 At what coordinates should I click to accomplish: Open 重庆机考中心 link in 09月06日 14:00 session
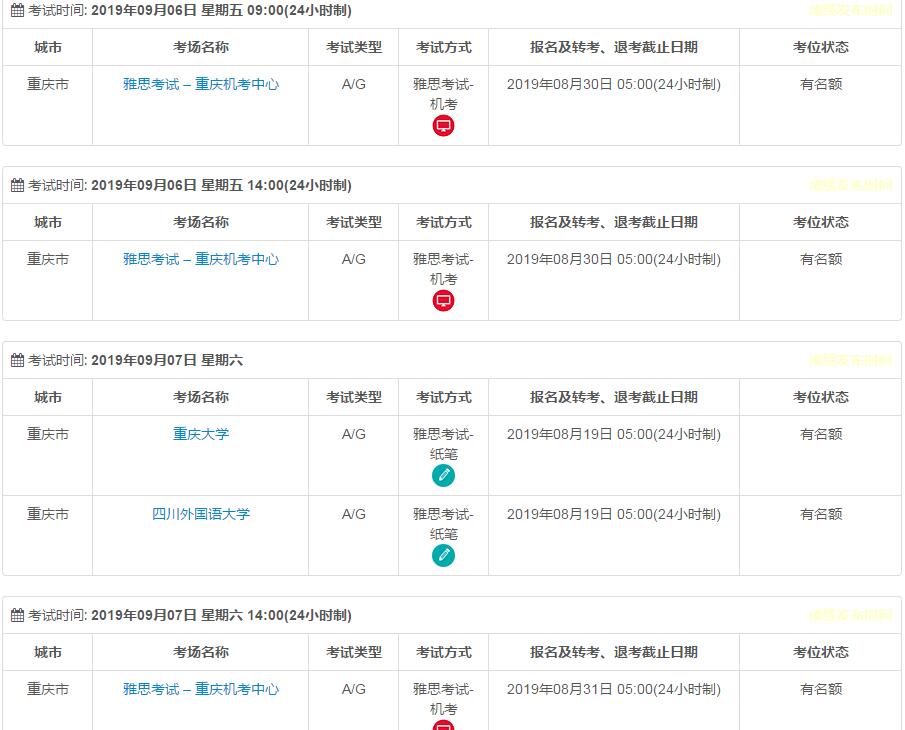[201, 260]
